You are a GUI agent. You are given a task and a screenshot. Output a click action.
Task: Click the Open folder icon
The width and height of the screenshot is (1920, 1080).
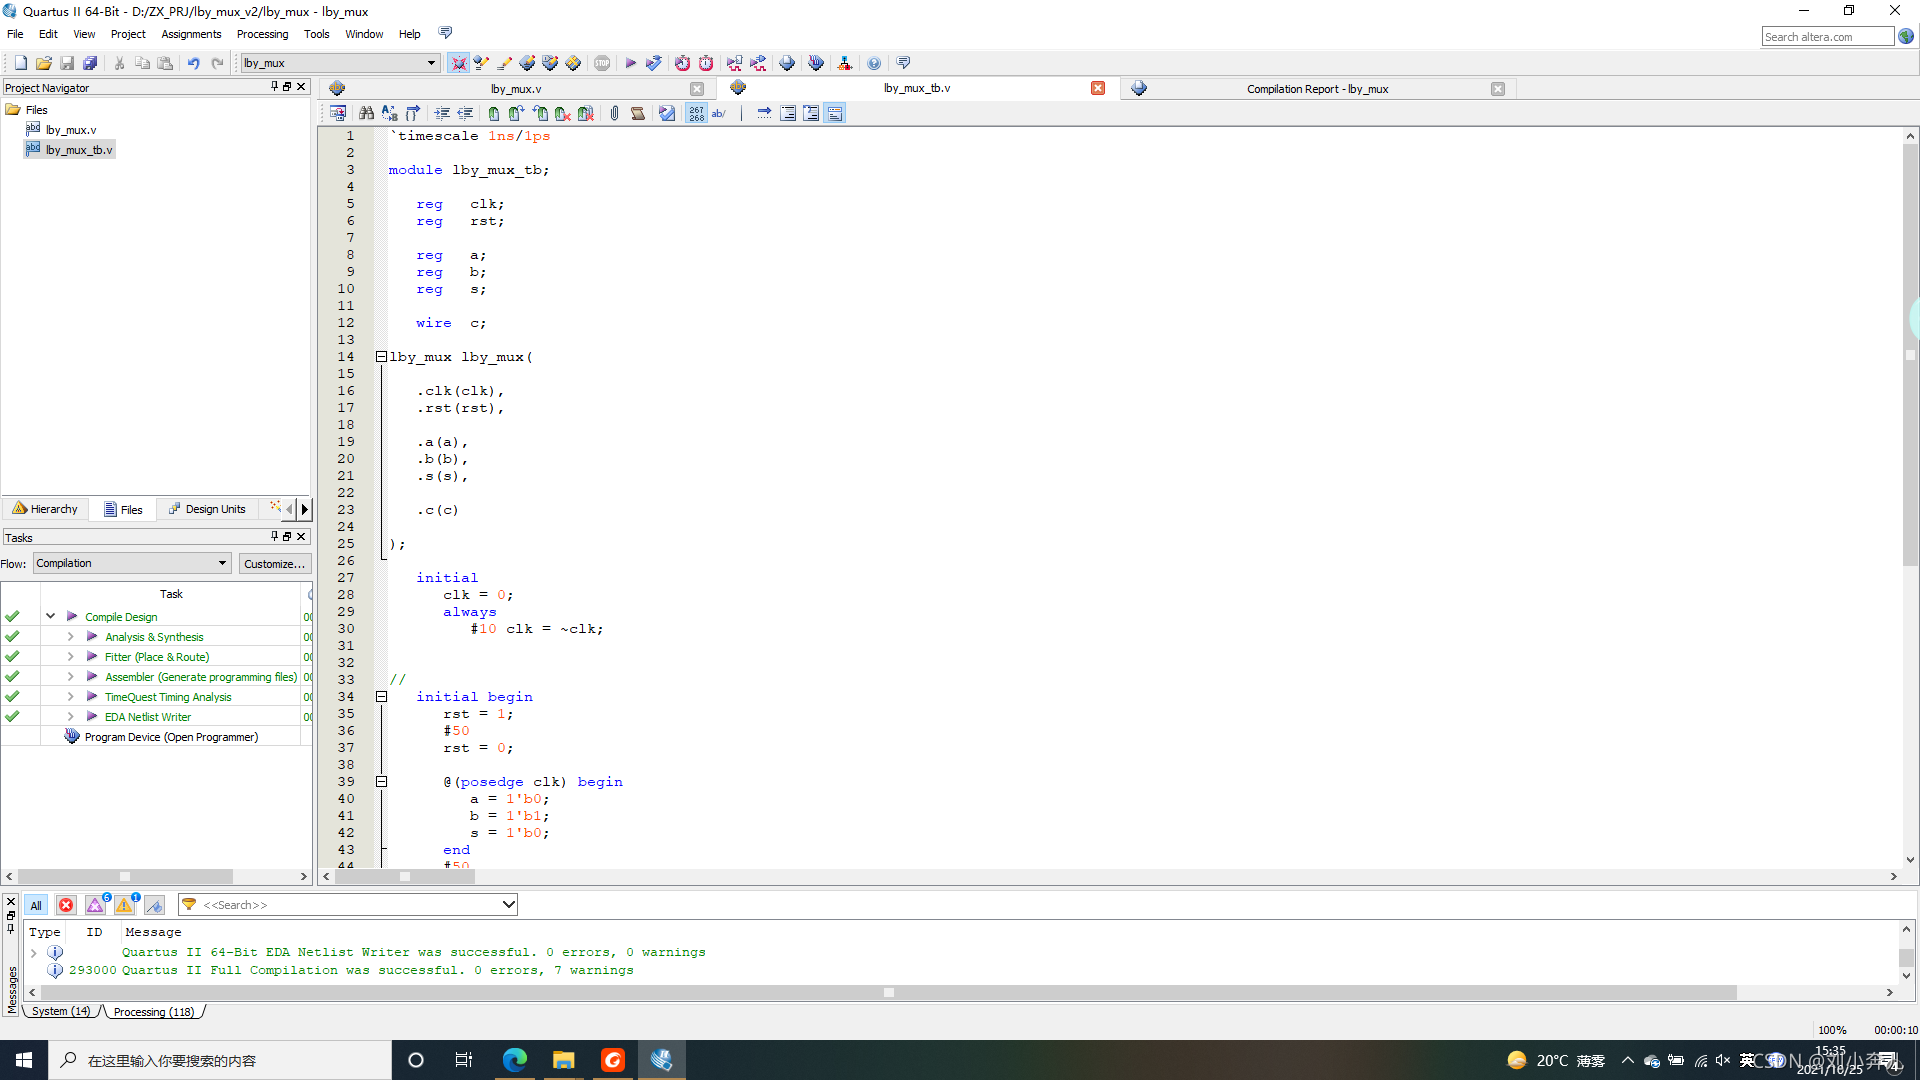[x=44, y=63]
